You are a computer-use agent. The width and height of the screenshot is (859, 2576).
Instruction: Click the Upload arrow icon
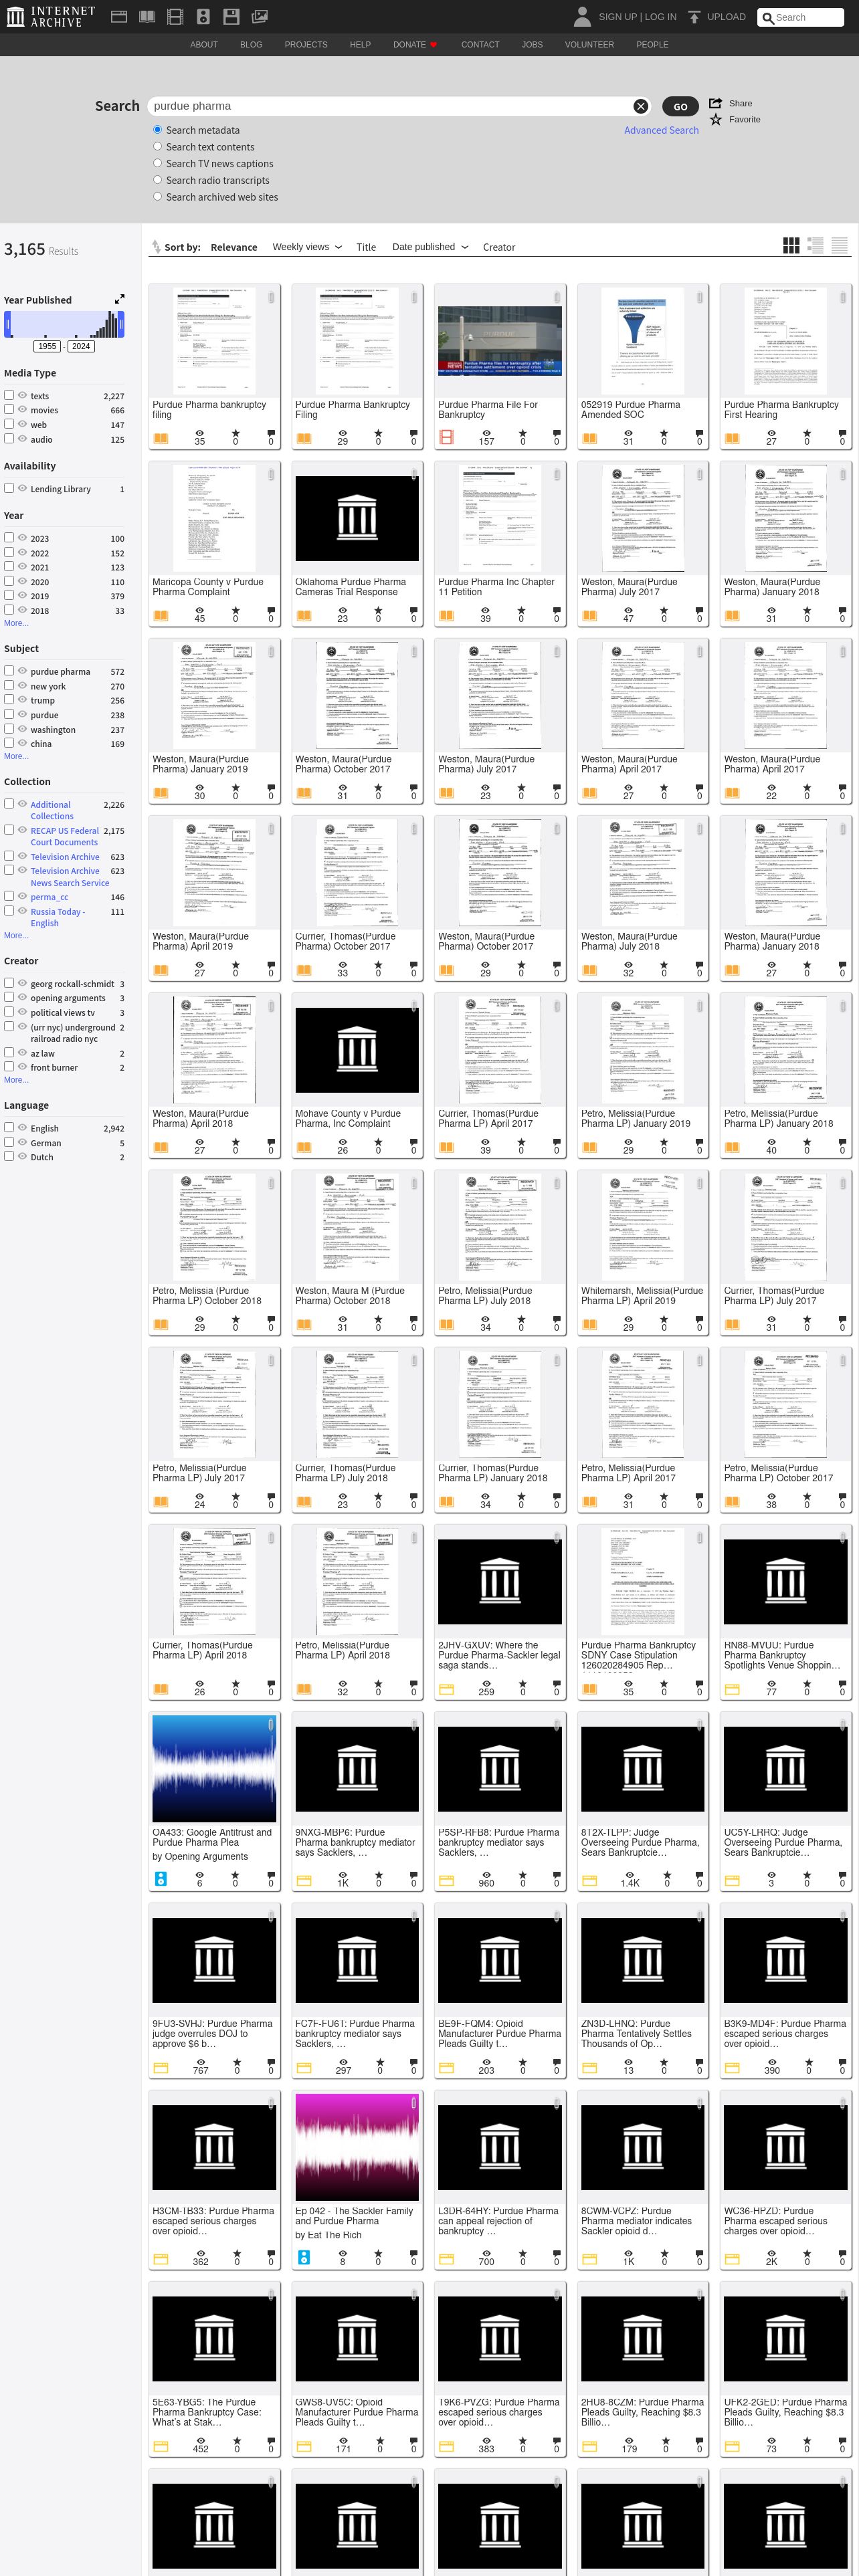pos(694,17)
